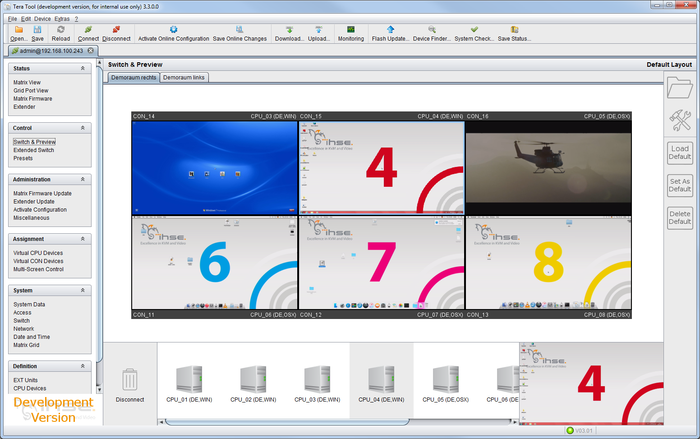Viewport: 700px width, 439px height.
Task: Open Presets in the sidebar
Action: (x=23, y=158)
